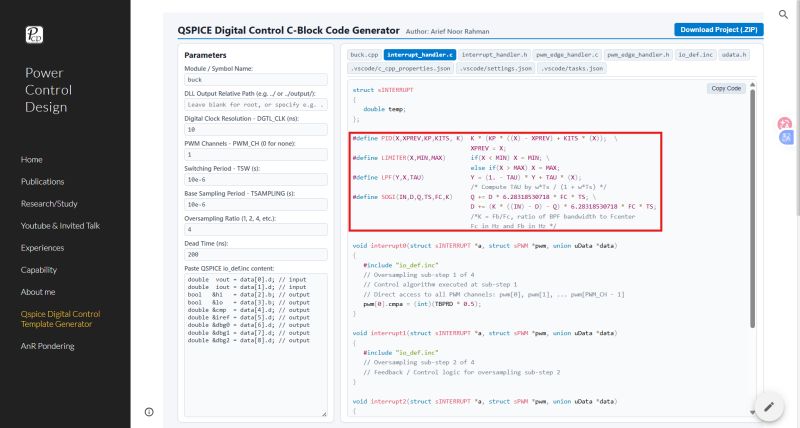Edit the Base Sampling Period field
Screen dimensions: 800x428
(x=256, y=205)
